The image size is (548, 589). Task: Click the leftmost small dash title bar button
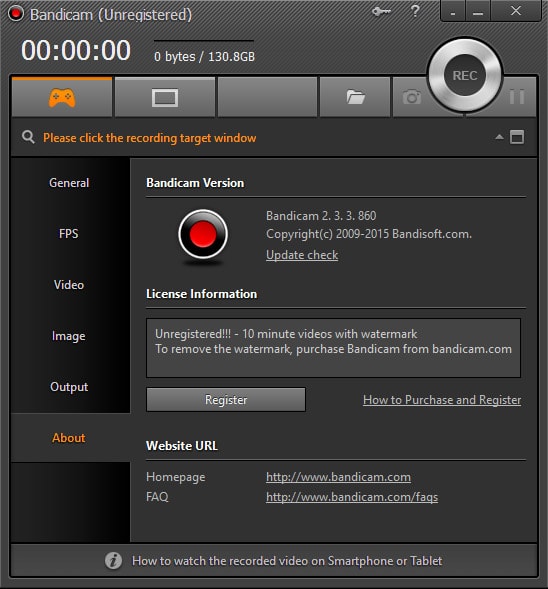(x=453, y=12)
